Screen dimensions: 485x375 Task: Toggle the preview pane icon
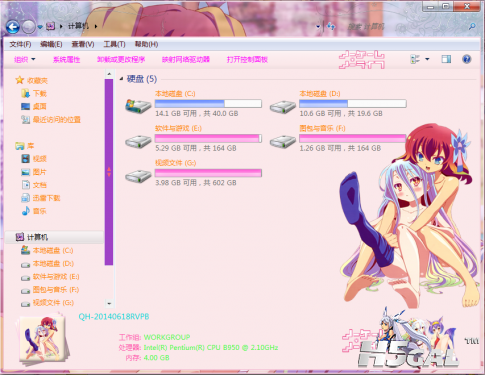[446, 59]
